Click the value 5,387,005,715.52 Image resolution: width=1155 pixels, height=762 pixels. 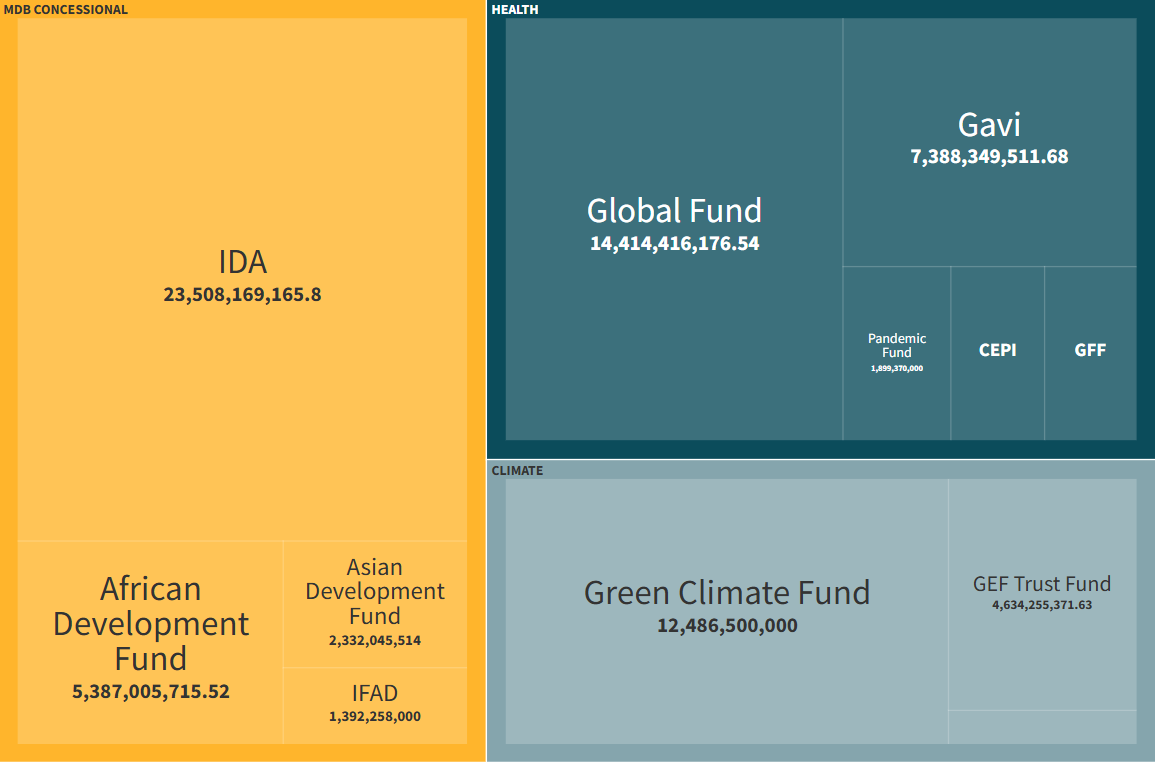150,691
